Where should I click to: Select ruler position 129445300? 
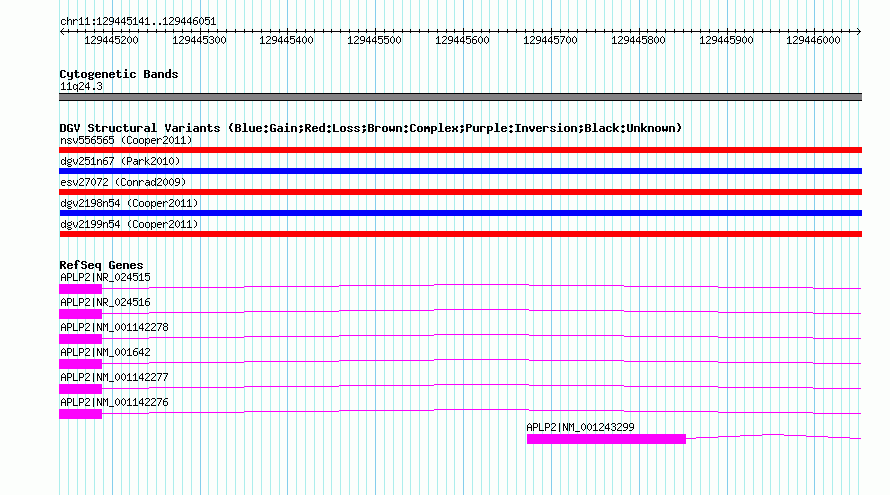point(199,40)
